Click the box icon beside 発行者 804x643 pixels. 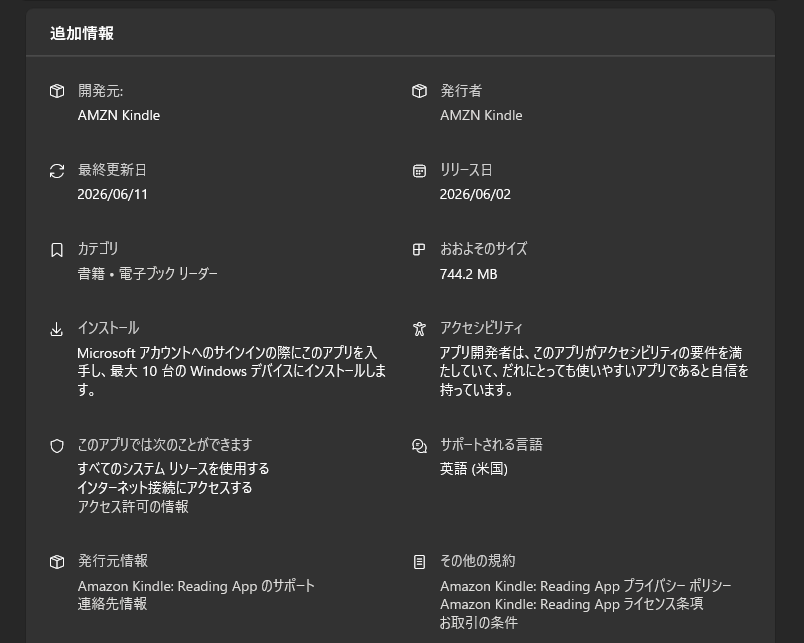419,91
